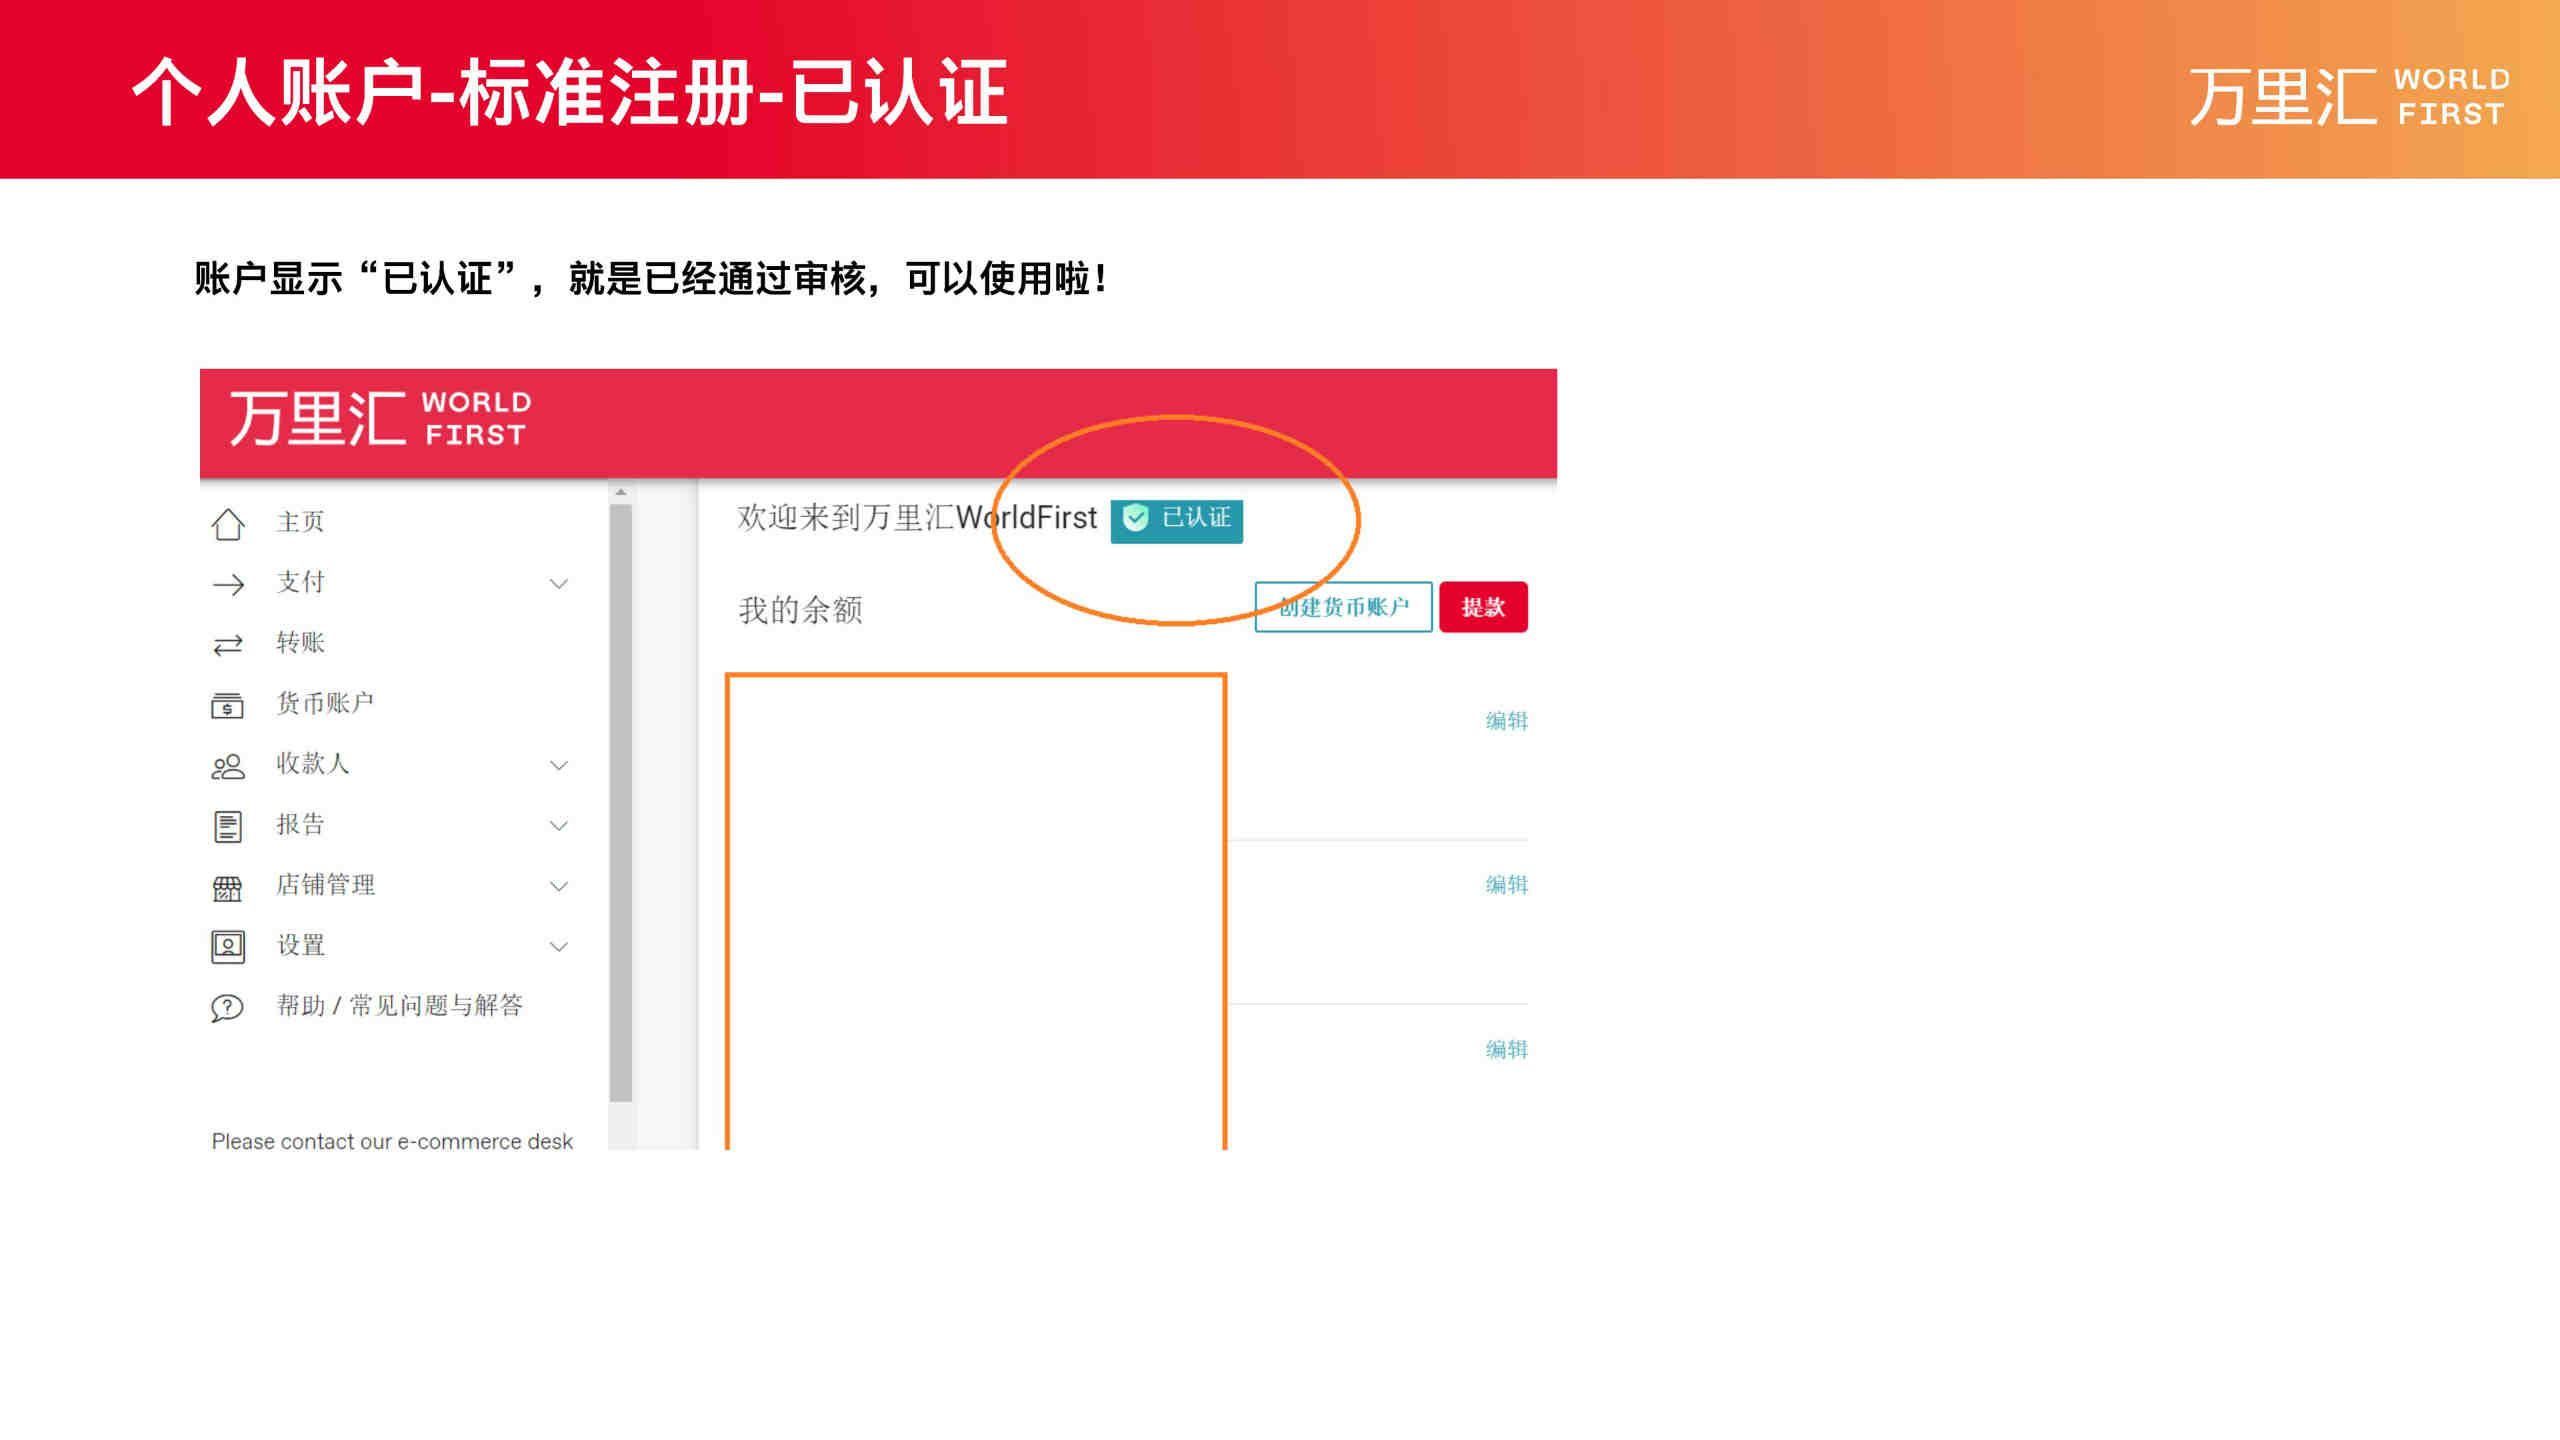Click the 万里汇 WorldFirst logo in app header

click(380, 418)
